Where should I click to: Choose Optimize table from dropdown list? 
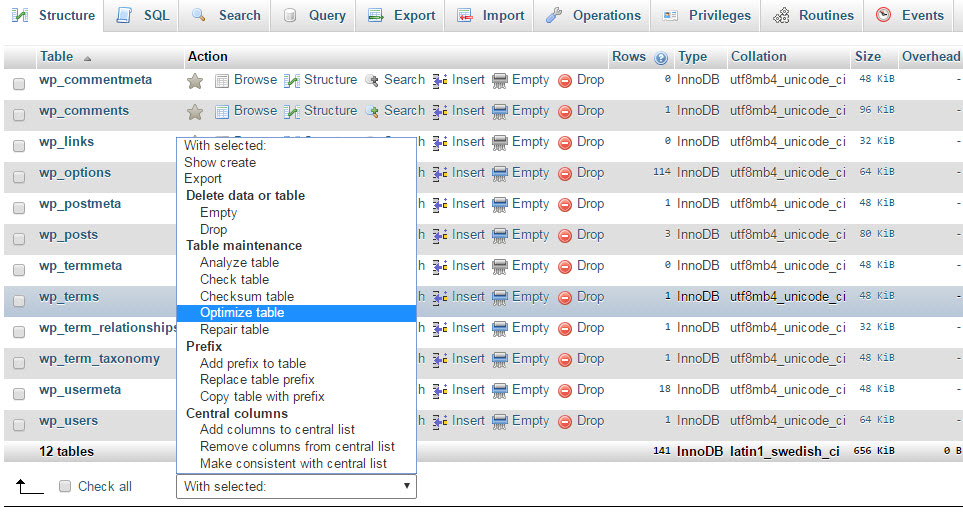296,313
